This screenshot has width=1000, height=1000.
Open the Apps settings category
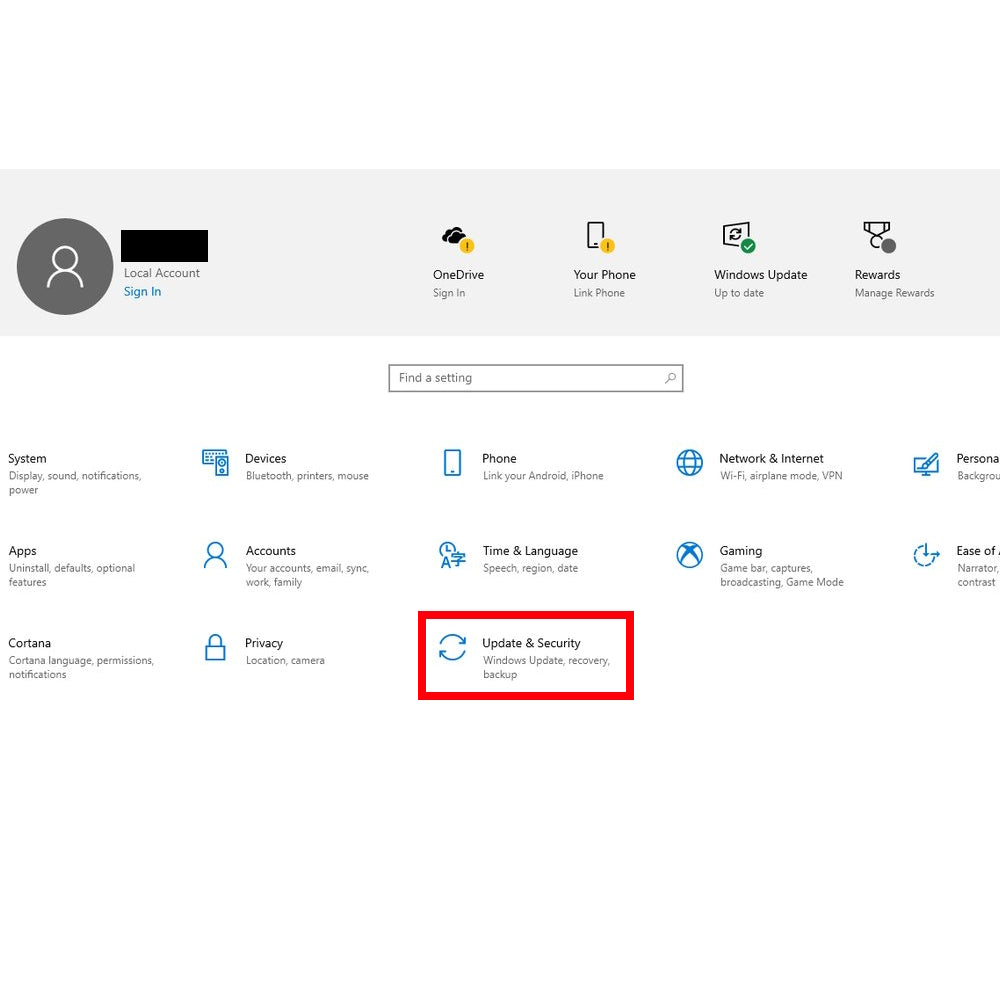click(x=23, y=551)
